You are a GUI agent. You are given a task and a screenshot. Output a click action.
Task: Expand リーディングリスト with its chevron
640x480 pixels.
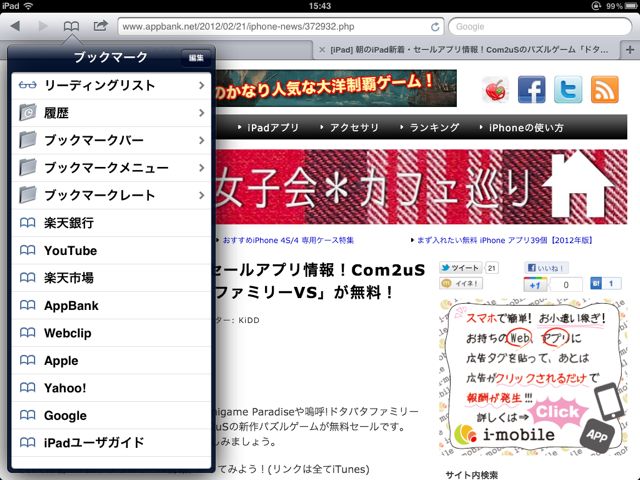click(201, 85)
